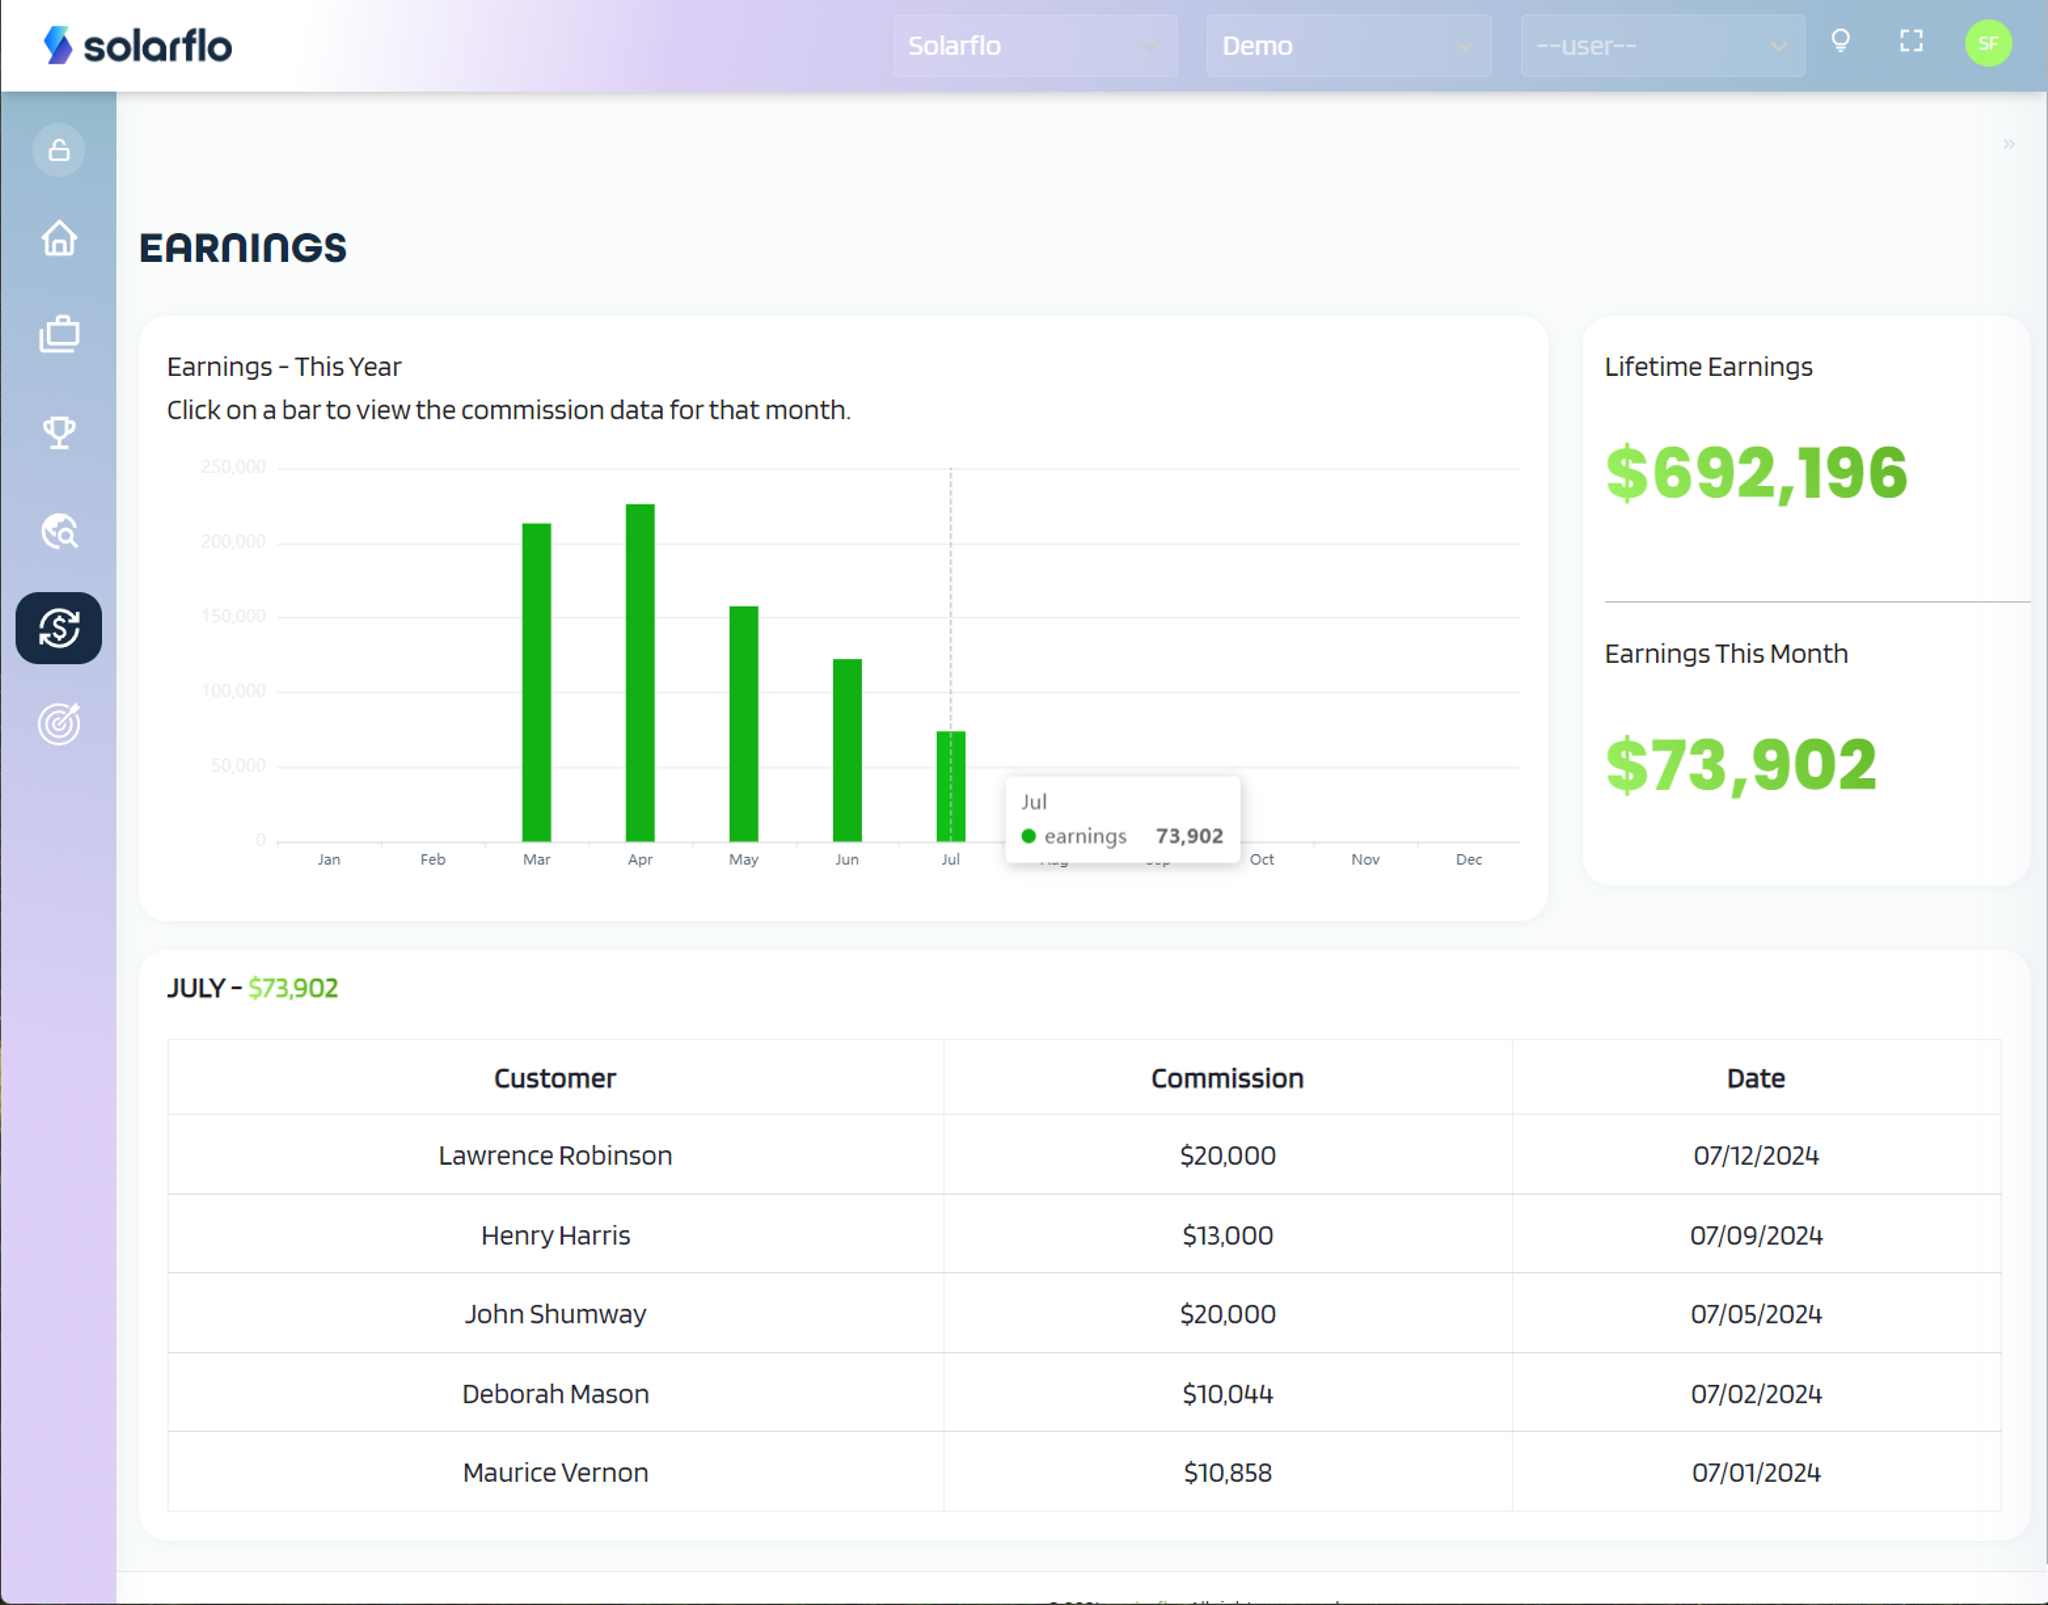Click the 07/09/2024 date cell

(x=1756, y=1235)
